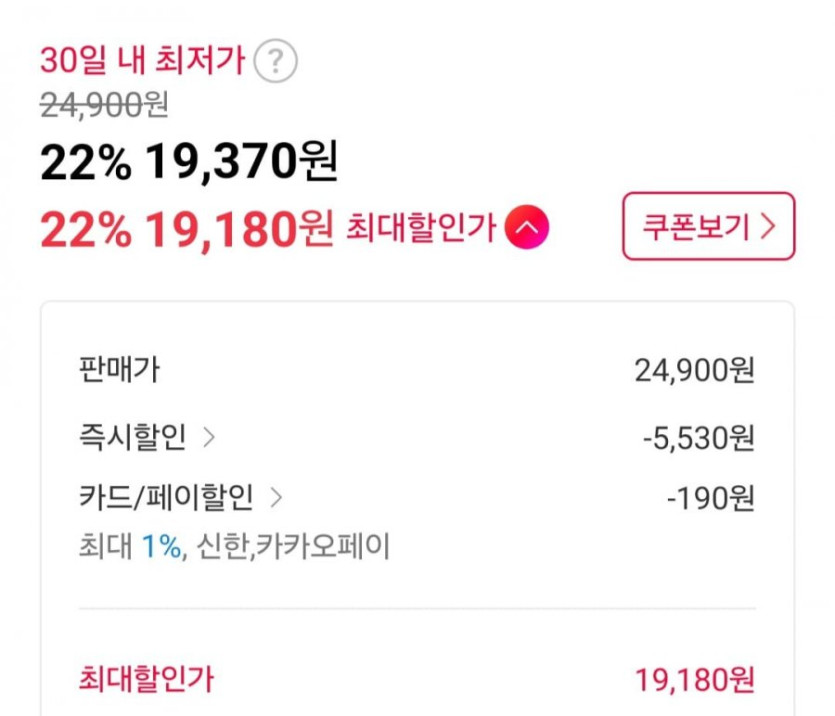Viewport: 835px width, 716px height.
Task: Click the question mark help icon
Action: click(x=275, y=62)
